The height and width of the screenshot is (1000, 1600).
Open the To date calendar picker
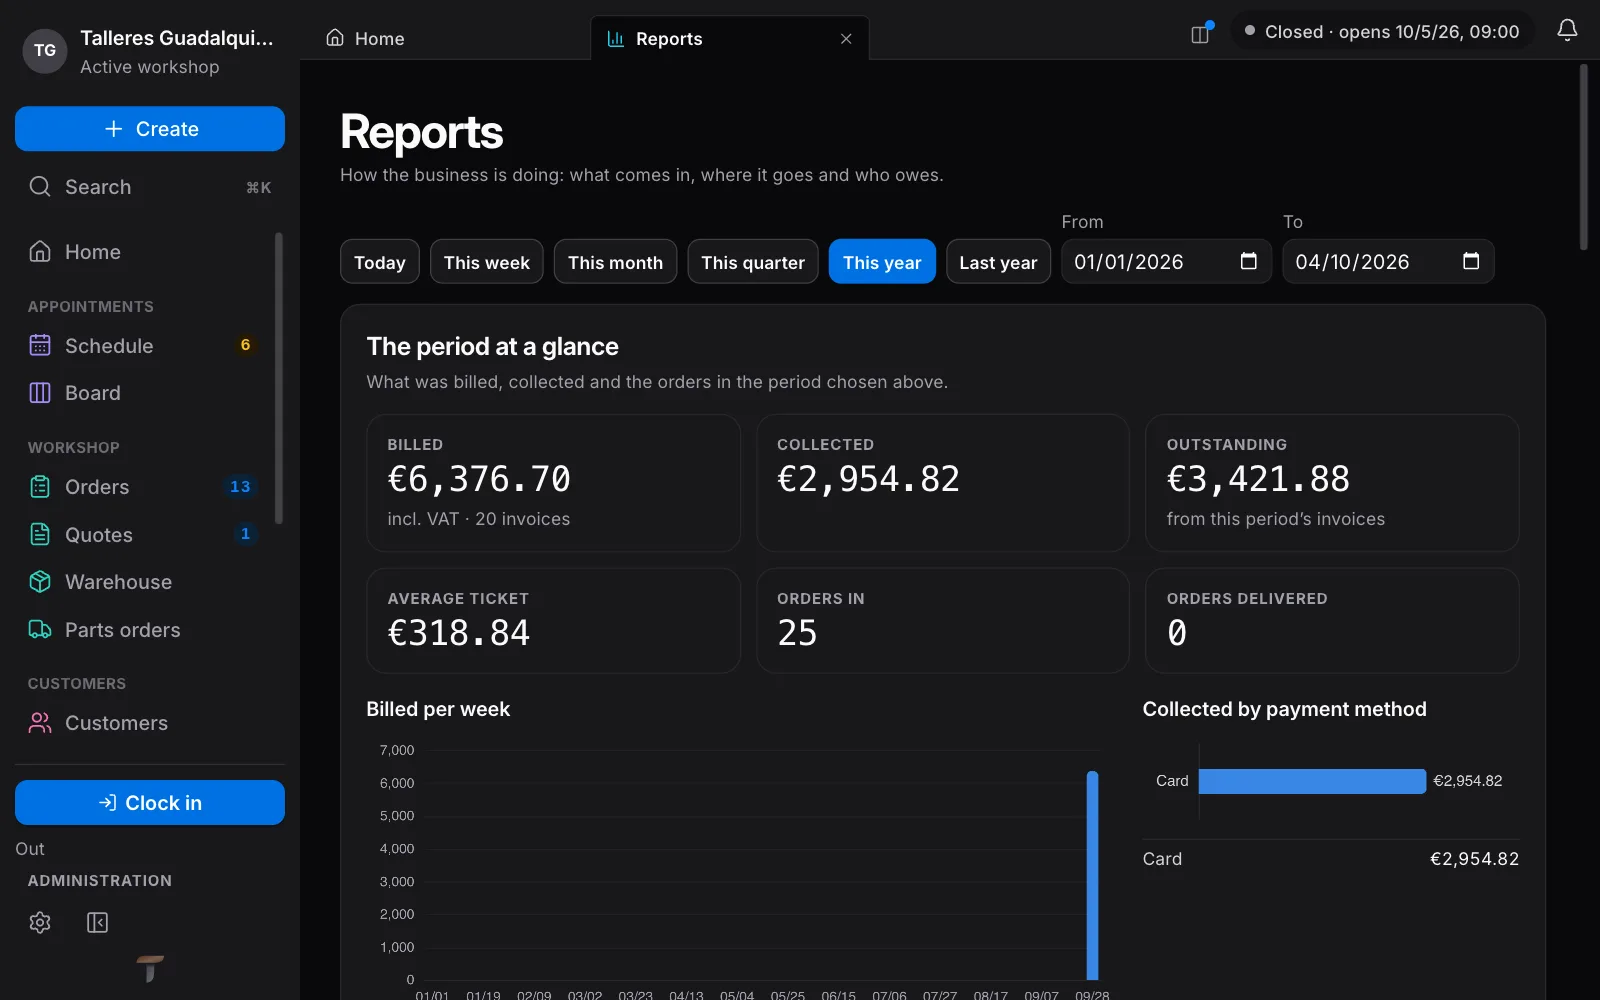coord(1470,261)
